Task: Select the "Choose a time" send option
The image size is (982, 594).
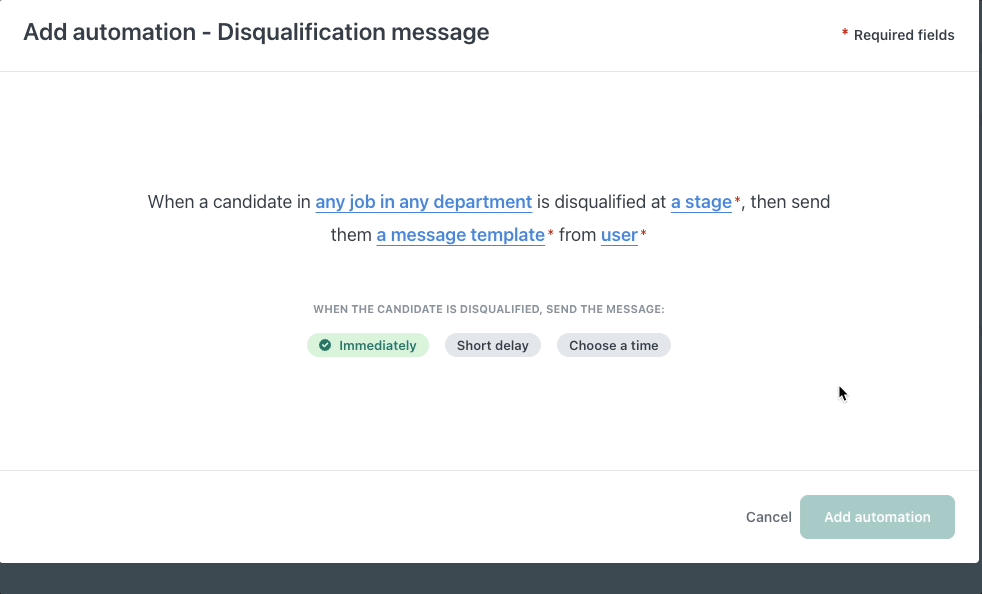Action: (613, 345)
